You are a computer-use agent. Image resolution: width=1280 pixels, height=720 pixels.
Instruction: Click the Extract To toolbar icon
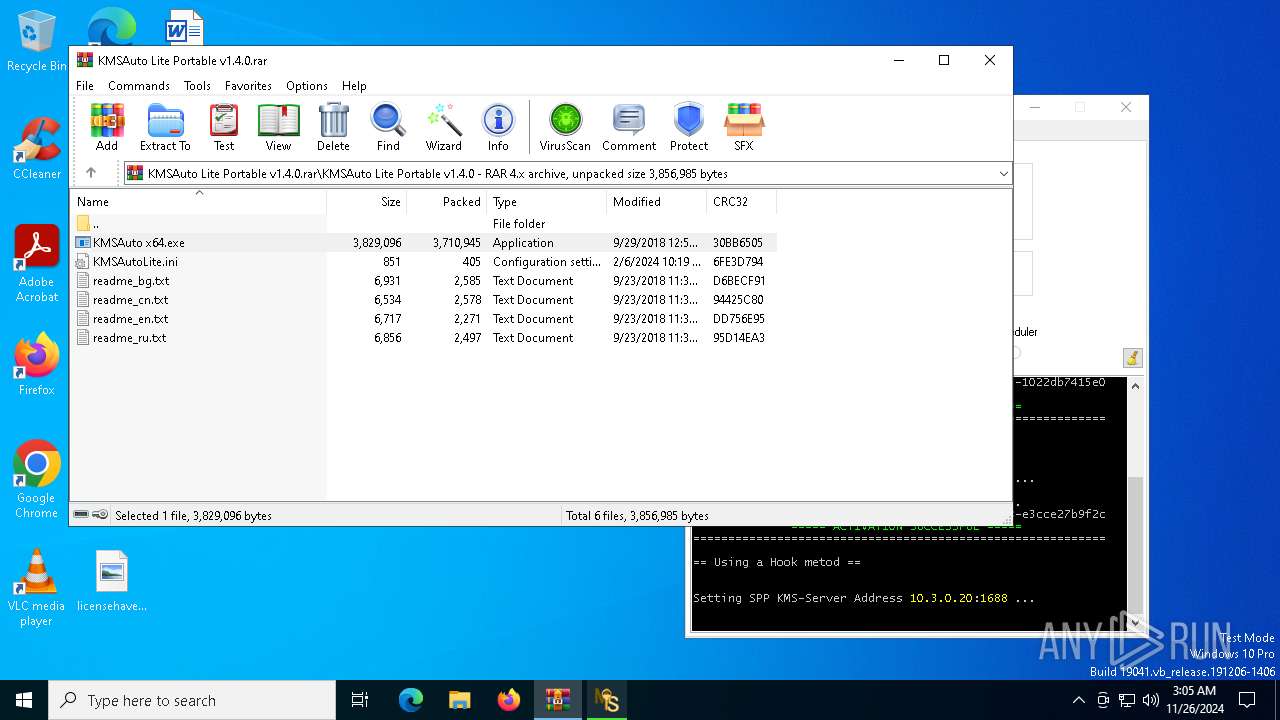pyautogui.click(x=165, y=127)
